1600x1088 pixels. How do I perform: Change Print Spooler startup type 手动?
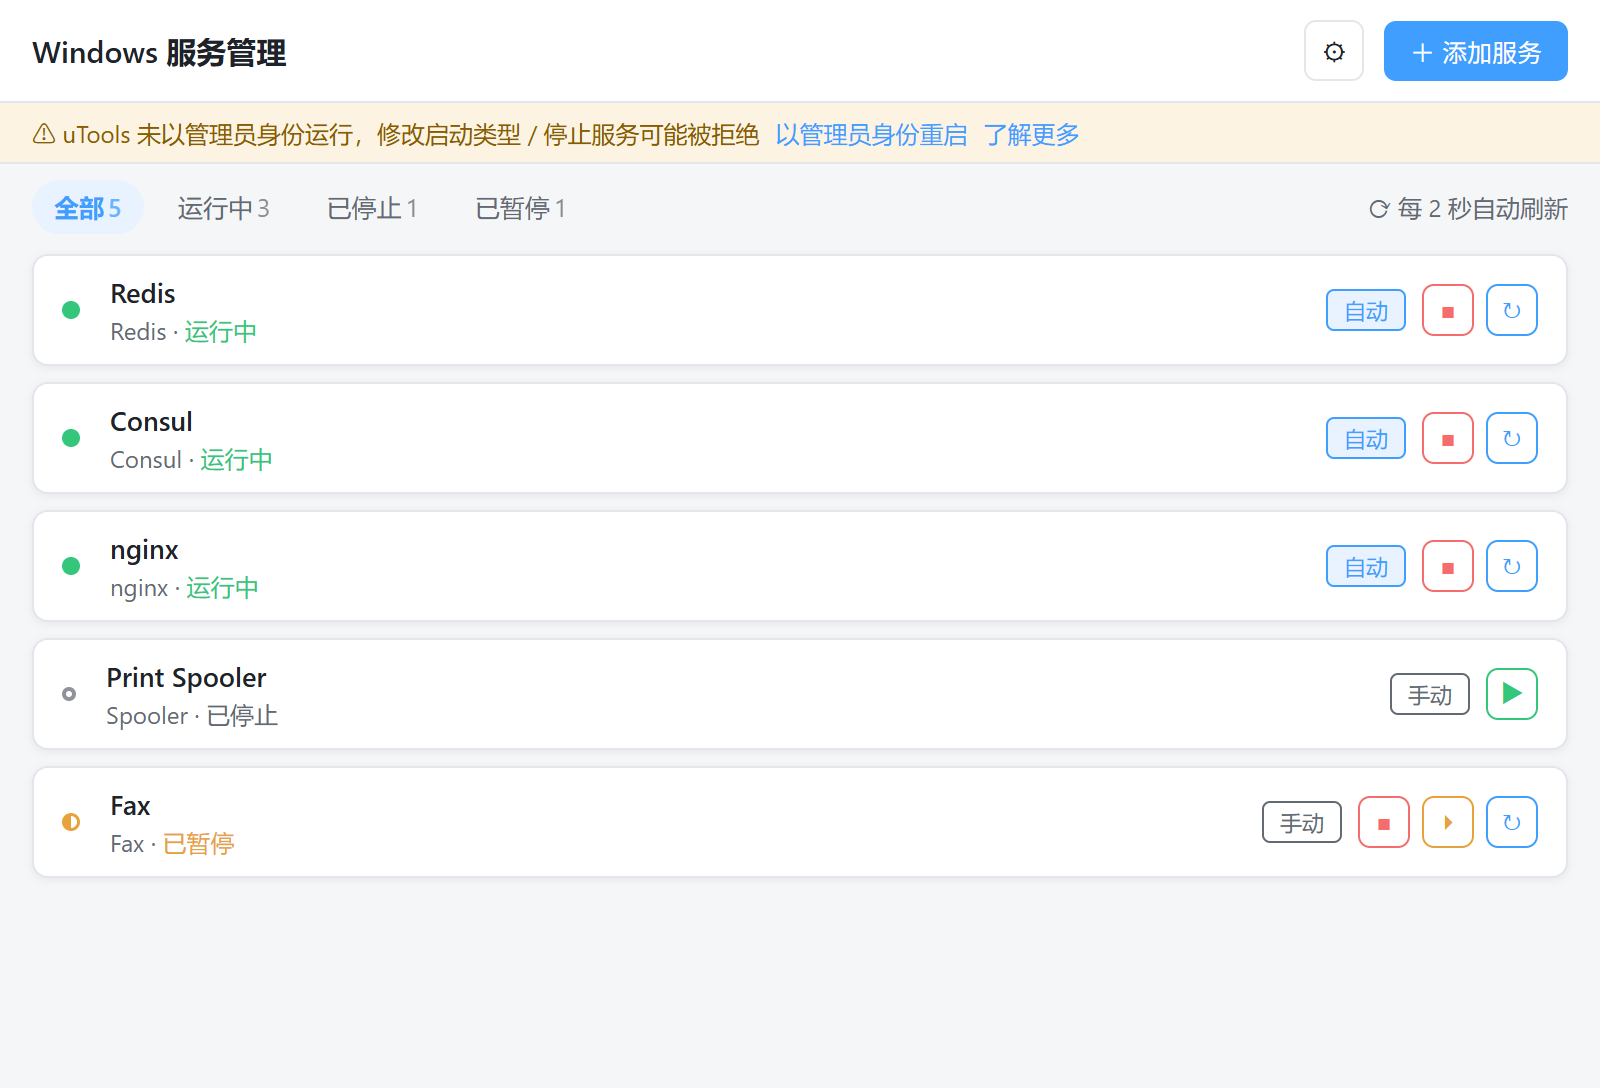pyautogui.click(x=1430, y=694)
